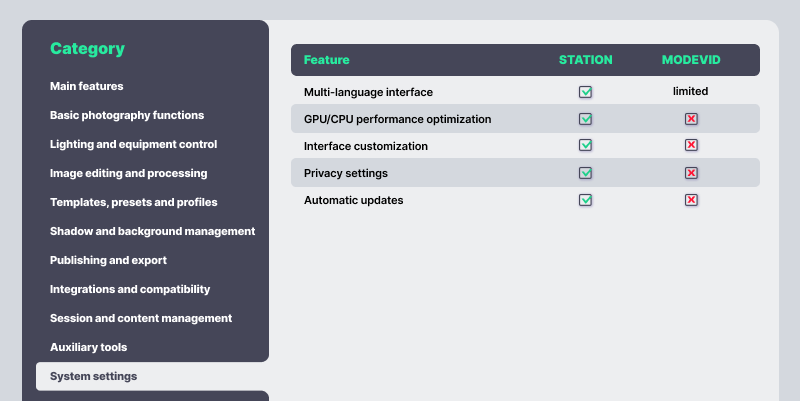
Task: Open the Main features category
Action: pos(87,86)
